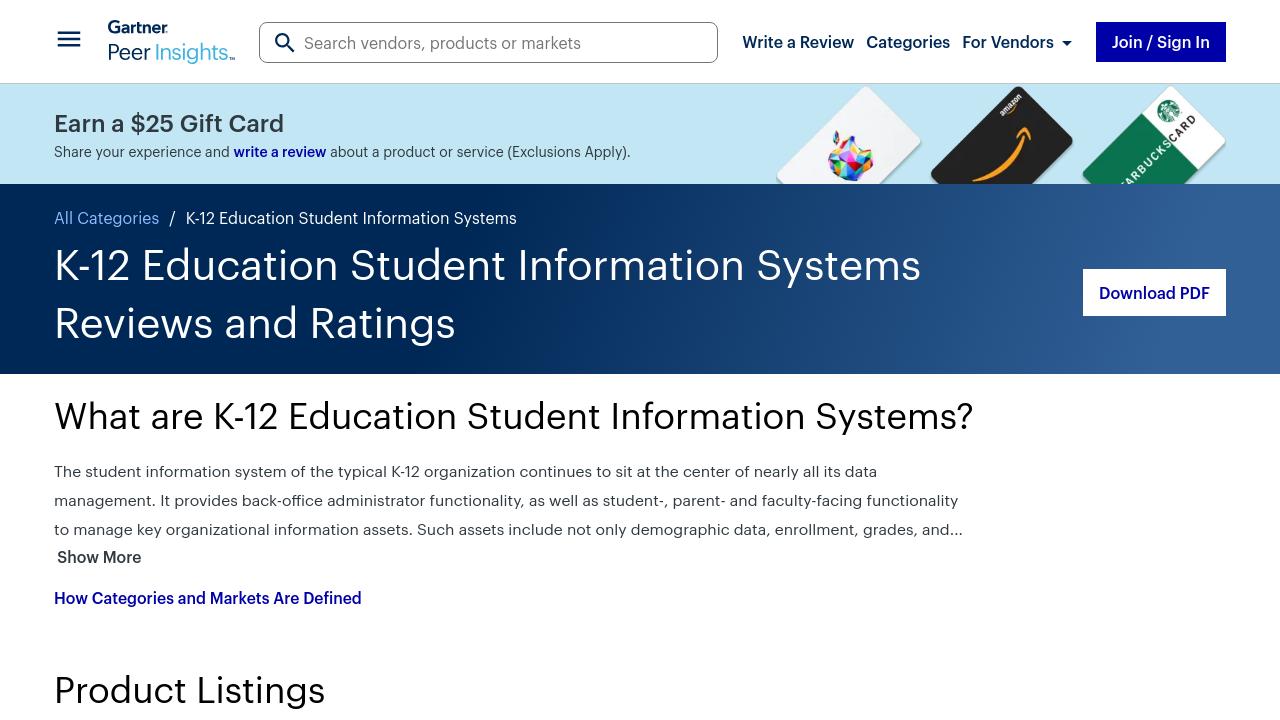This screenshot has width=1280, height=720.
Task: Expand description with Show More
Action: pyautogui.click(x=99, y=557)
